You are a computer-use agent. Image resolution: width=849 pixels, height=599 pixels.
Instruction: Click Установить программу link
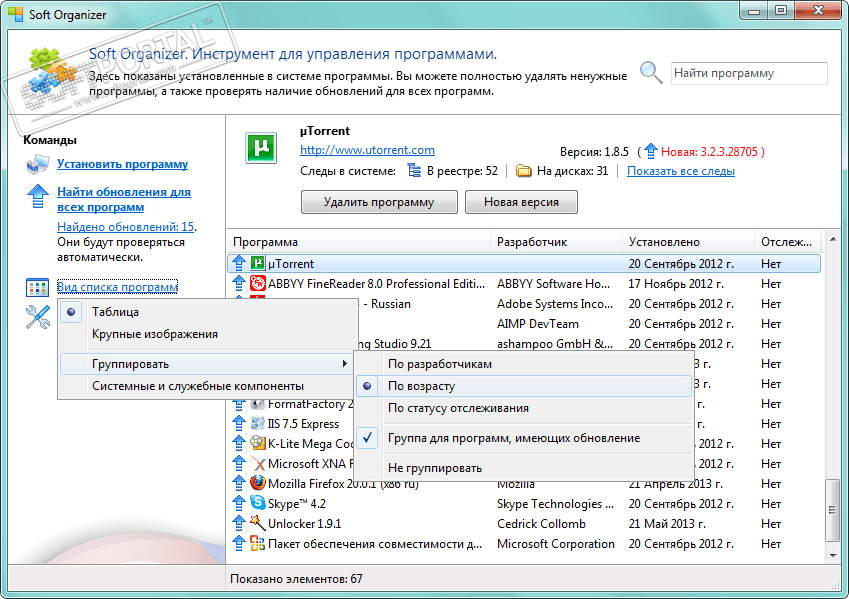click(x=122, y=164)
